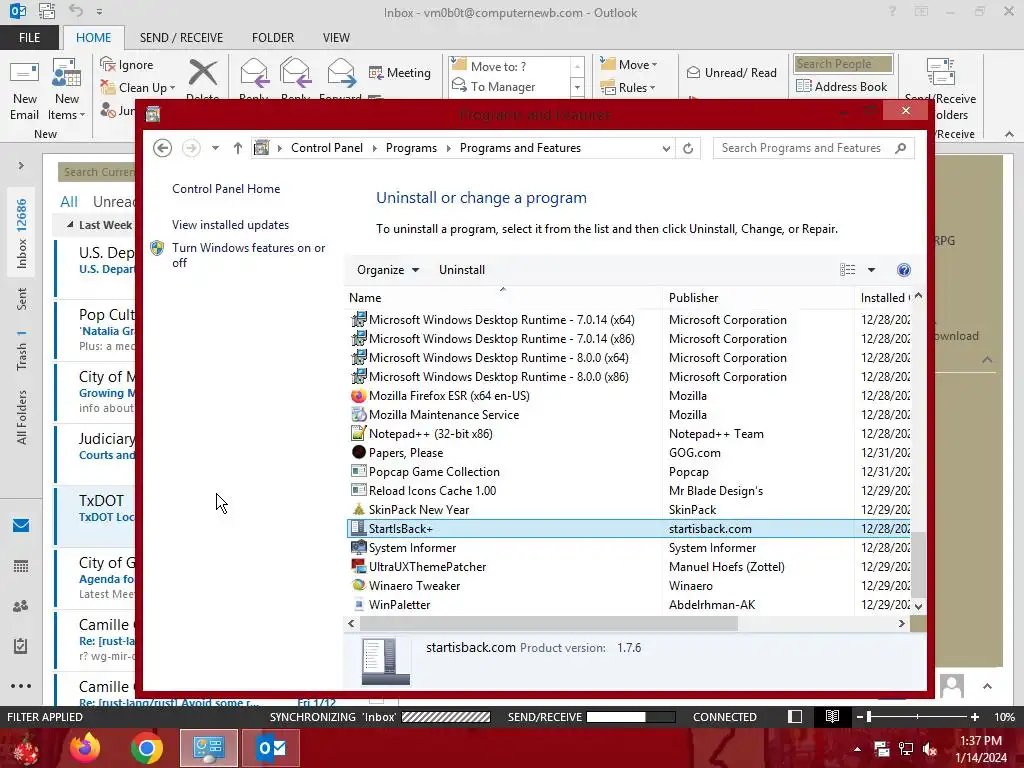
Task: Click zoom in plus on Outlook status bar
Action: pyautogui.click(x=975, y=717)
